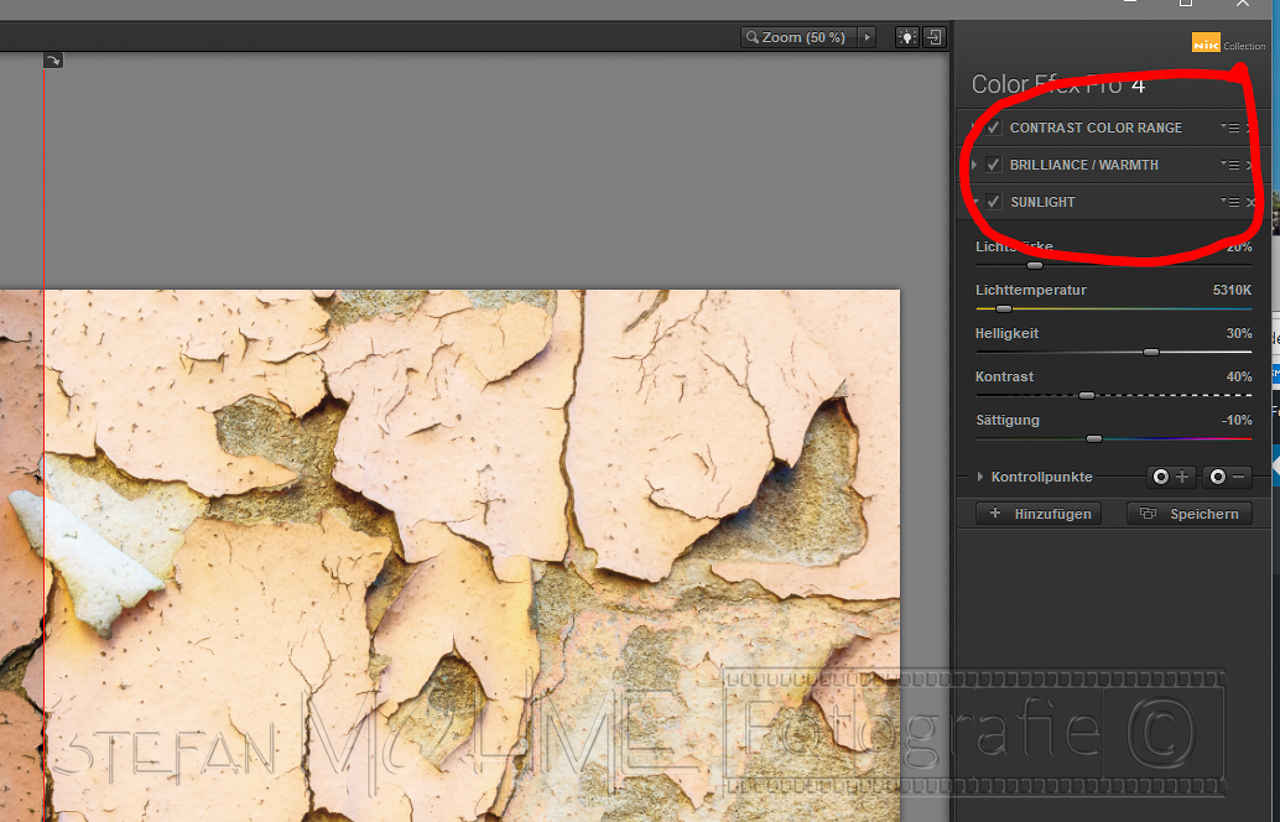The height and width of the screenshot is (822, 1280).
Task: Hide the side panel with the arrow icon
Action: (x=933, y=37)
